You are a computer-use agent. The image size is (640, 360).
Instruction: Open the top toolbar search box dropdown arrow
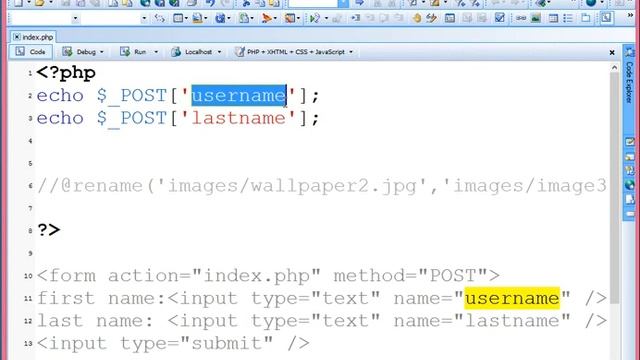tap(344, 3)
